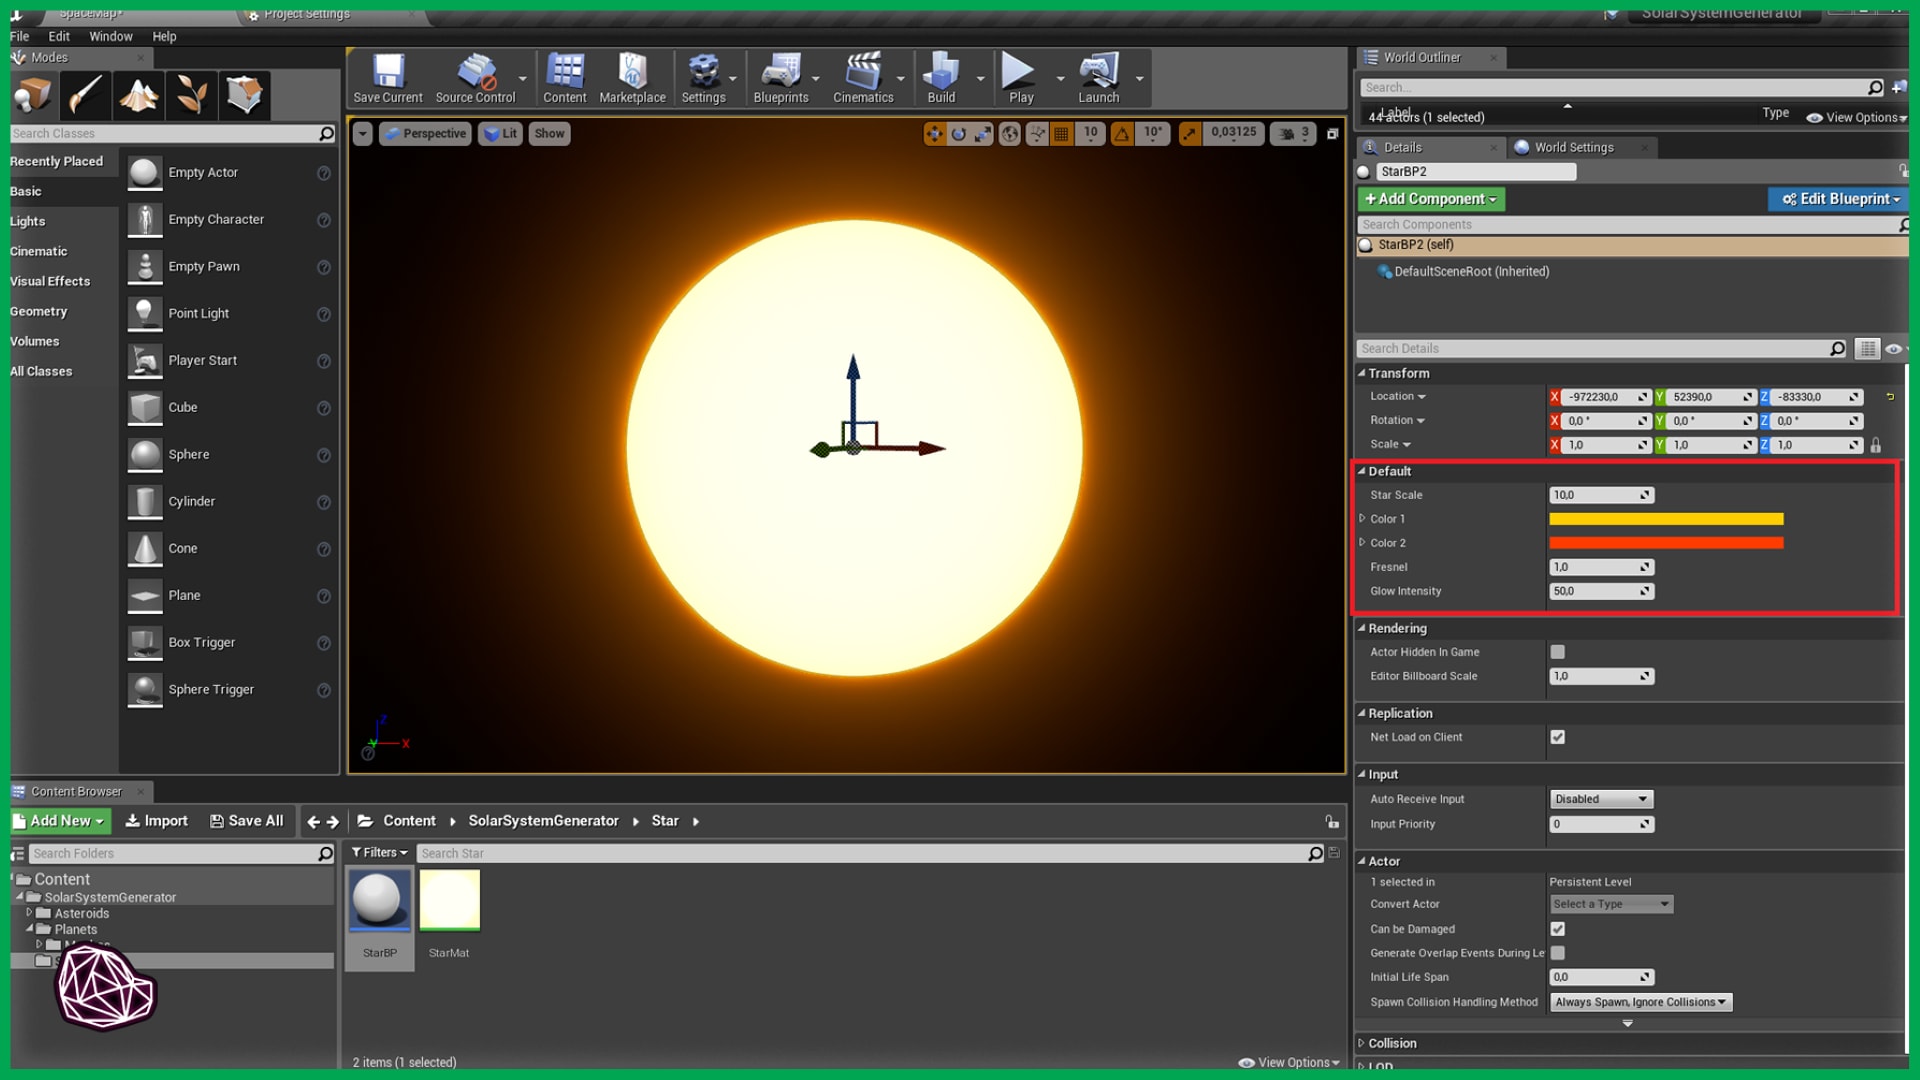Select the Foliage mode tool
Screen dimensions: 1920x1080
click(x=192, y=95)
